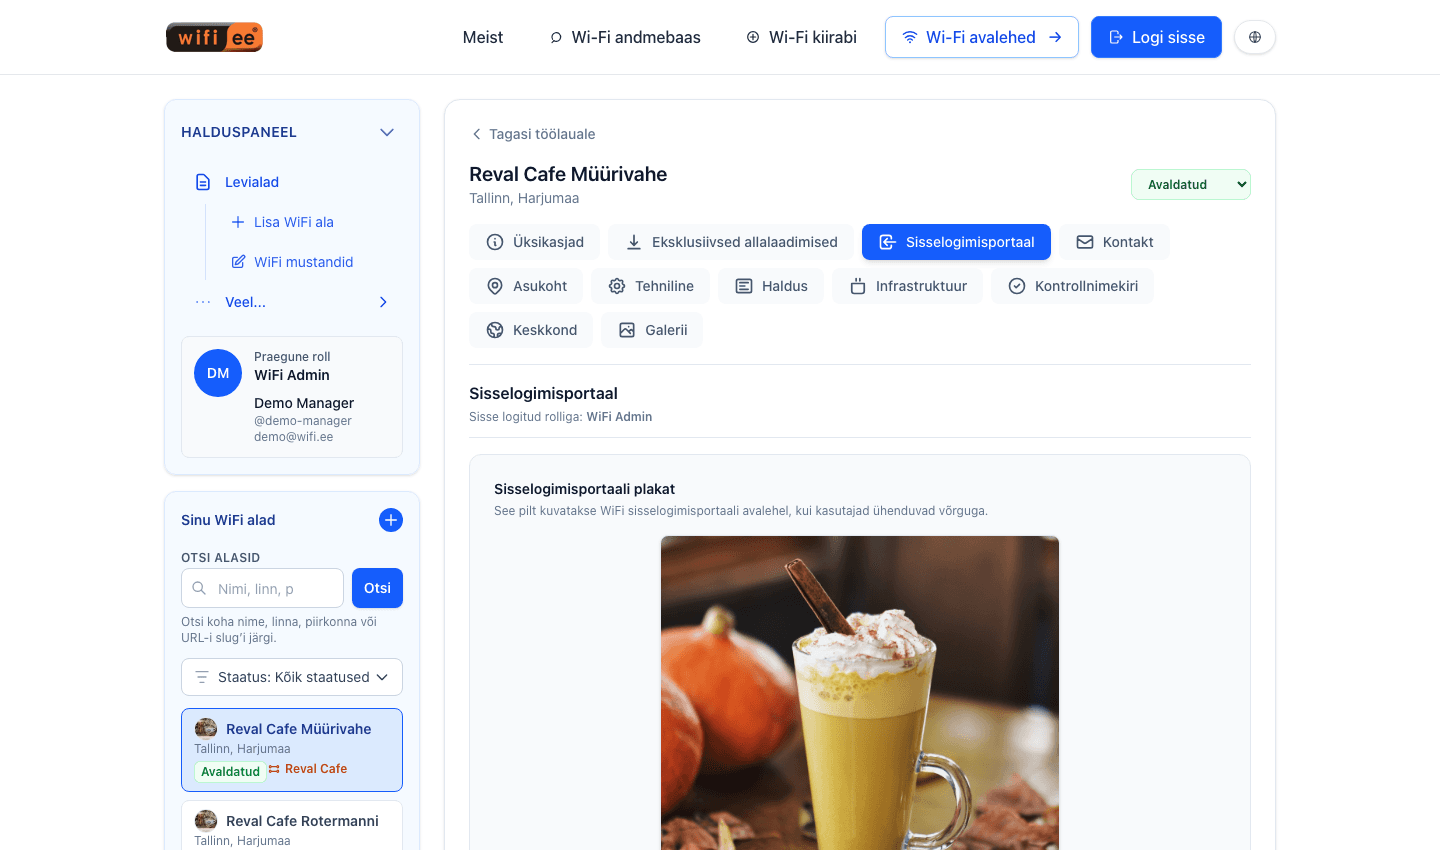Viewport: 1440px width, 850px height.
Task: Open Wi-Fi kiirabi in navigation
Action: [801, 37]
